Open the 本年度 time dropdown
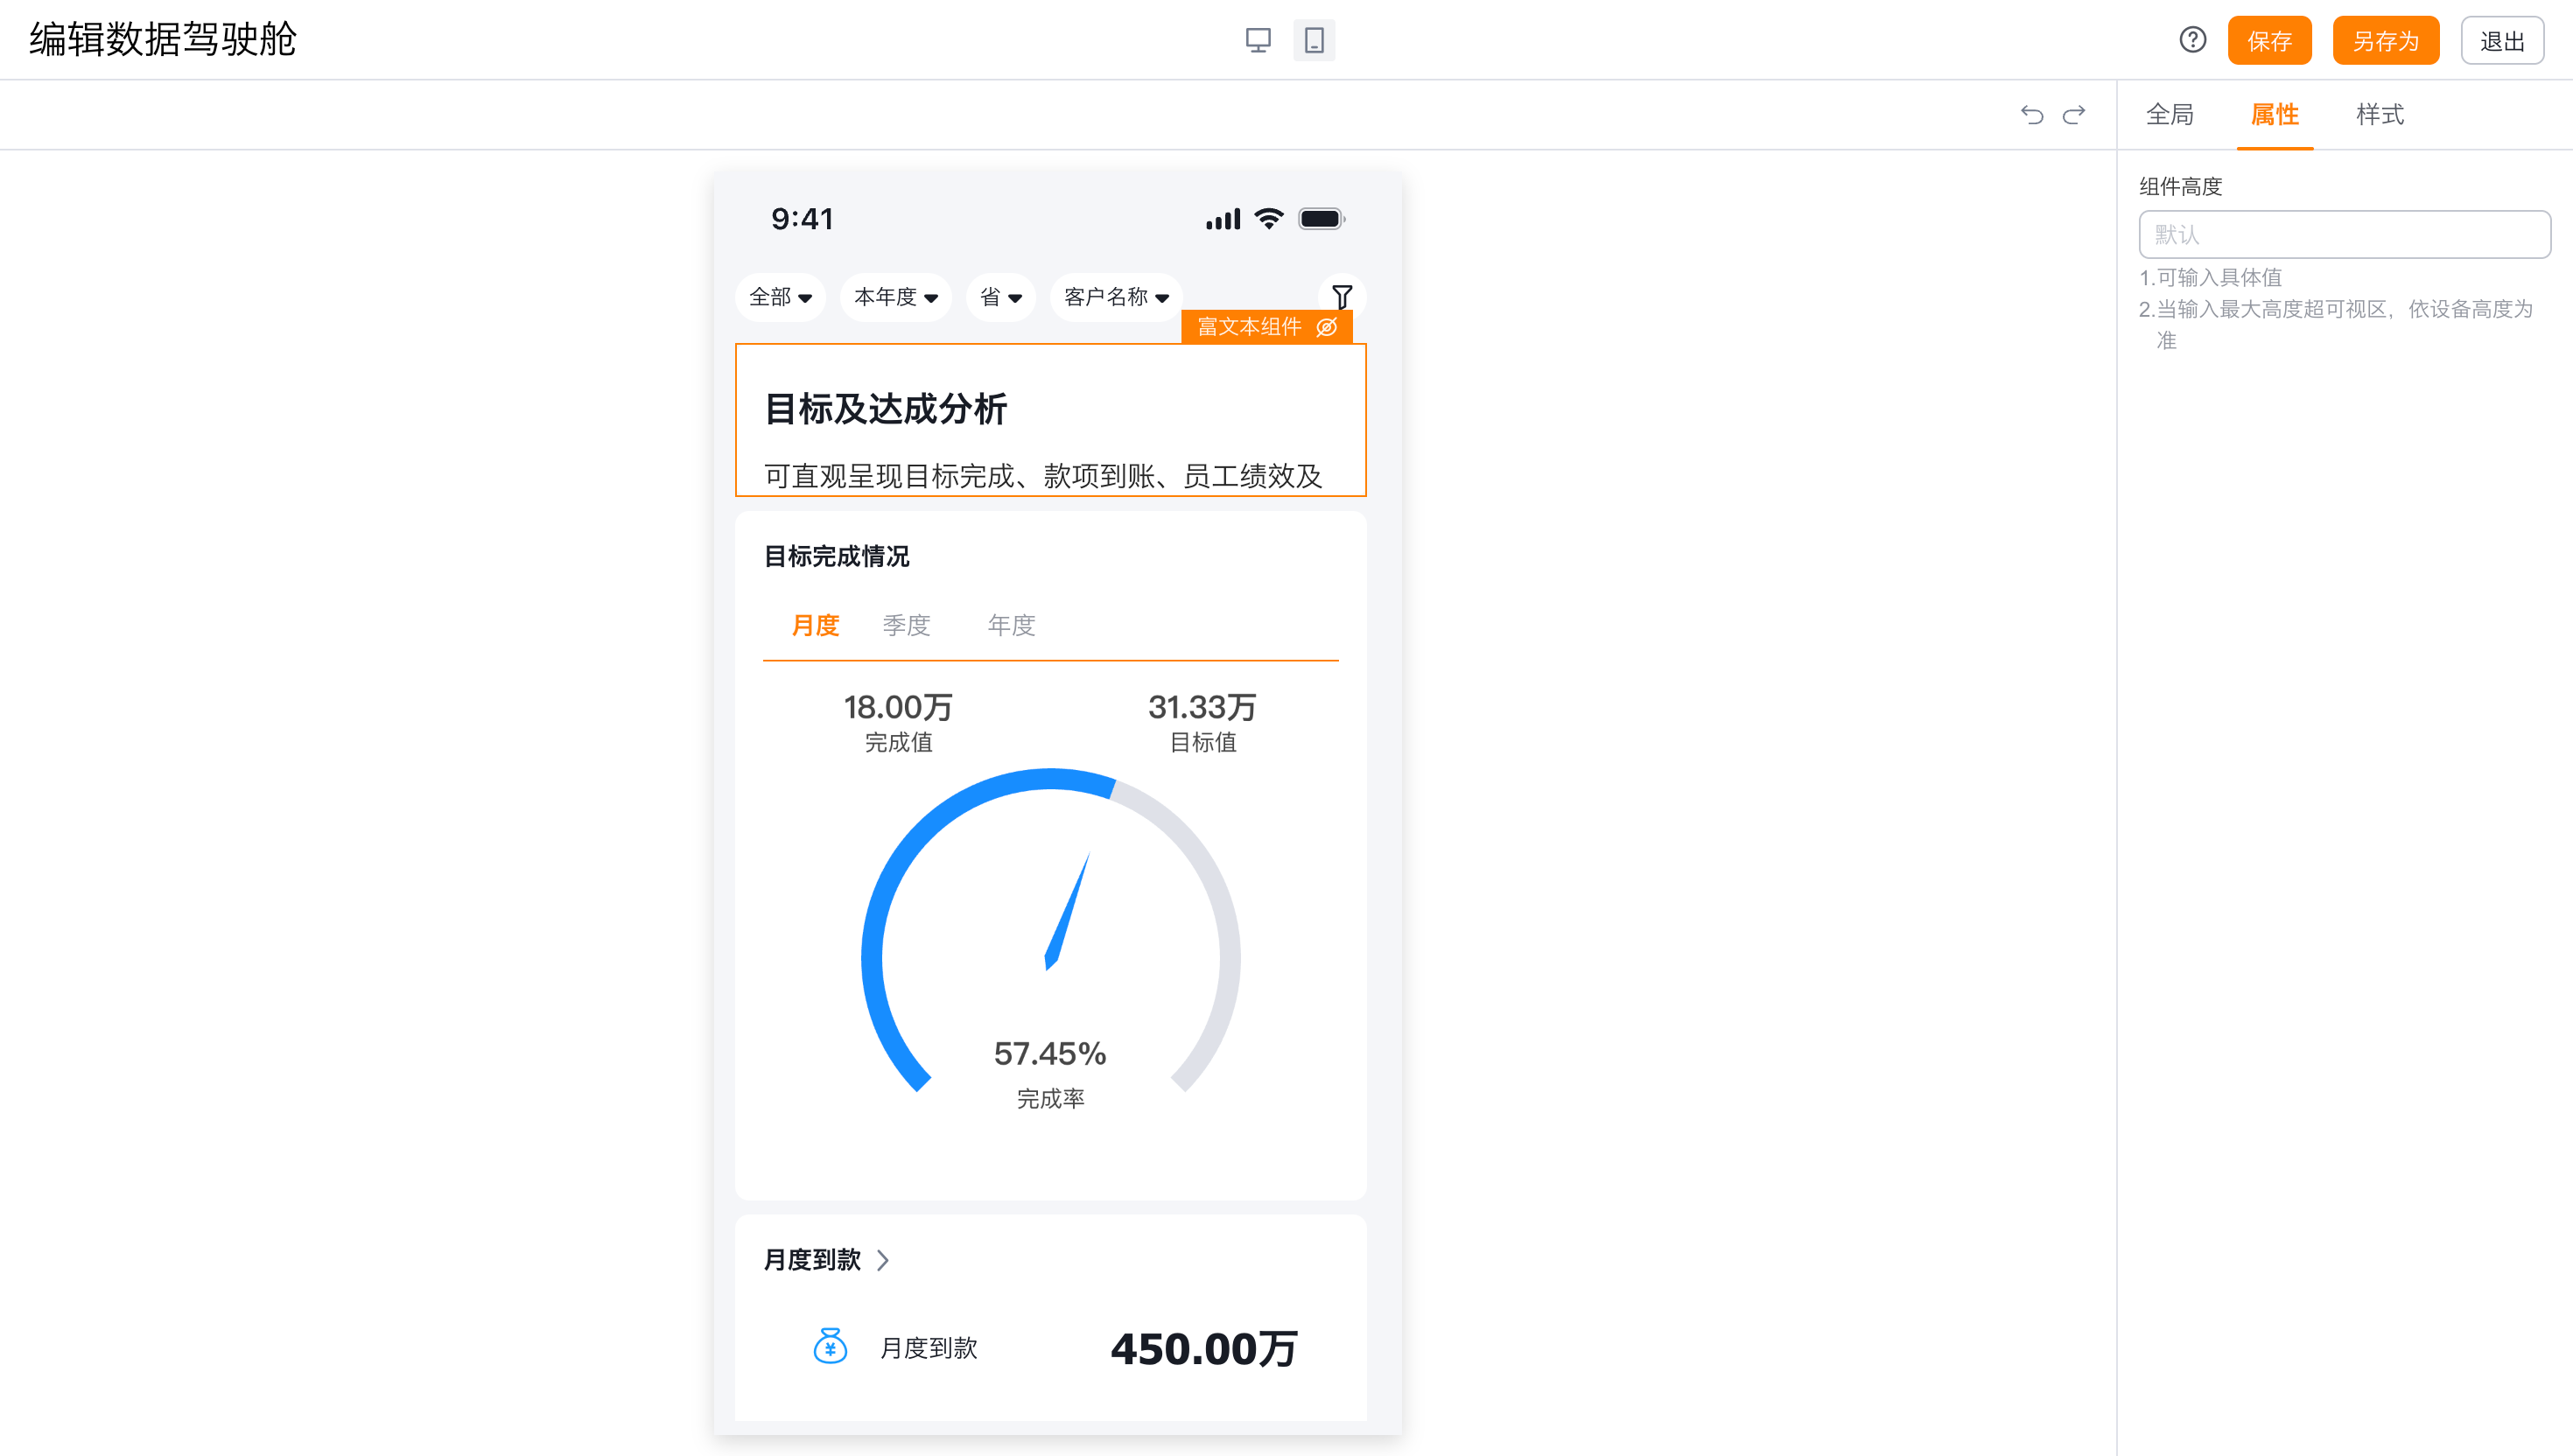The width and height of the screenshot is (2573, 1456). (895, 297)
